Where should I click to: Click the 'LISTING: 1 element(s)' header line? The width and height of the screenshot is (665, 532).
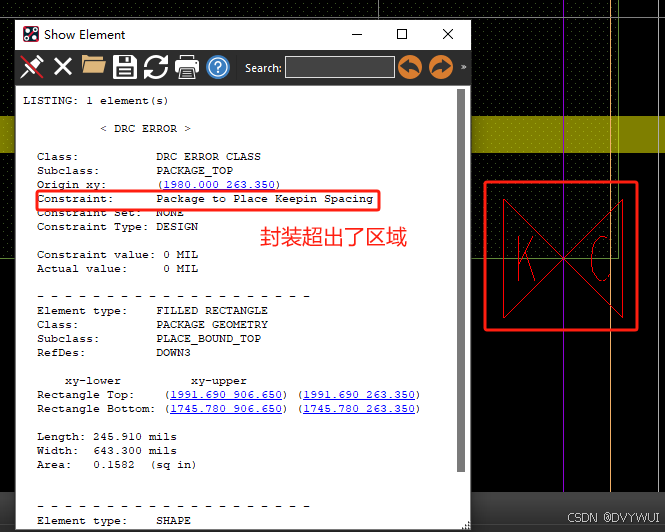(96, 101)
